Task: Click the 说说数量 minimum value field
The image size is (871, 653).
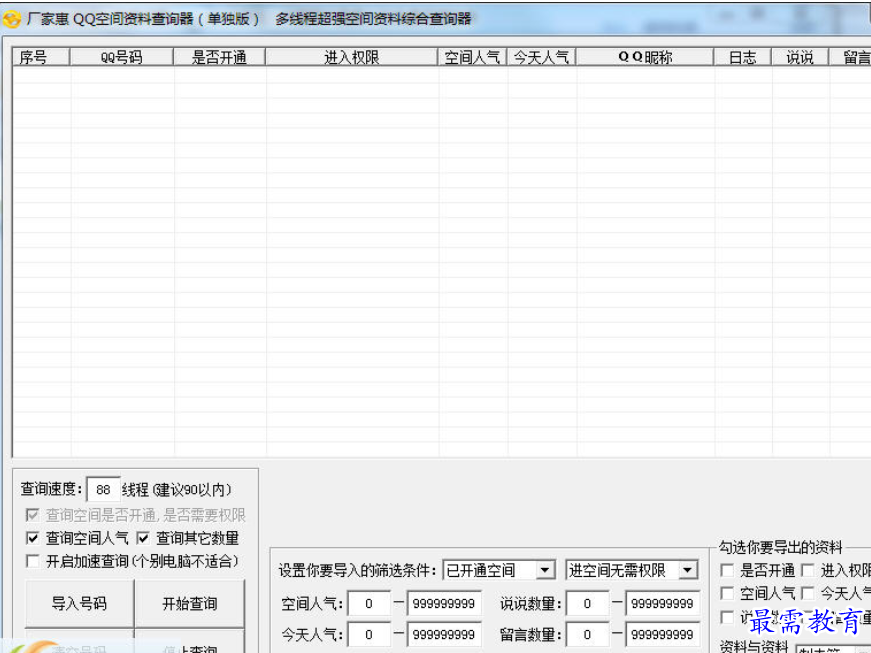Action: click(x=587, y=604)
